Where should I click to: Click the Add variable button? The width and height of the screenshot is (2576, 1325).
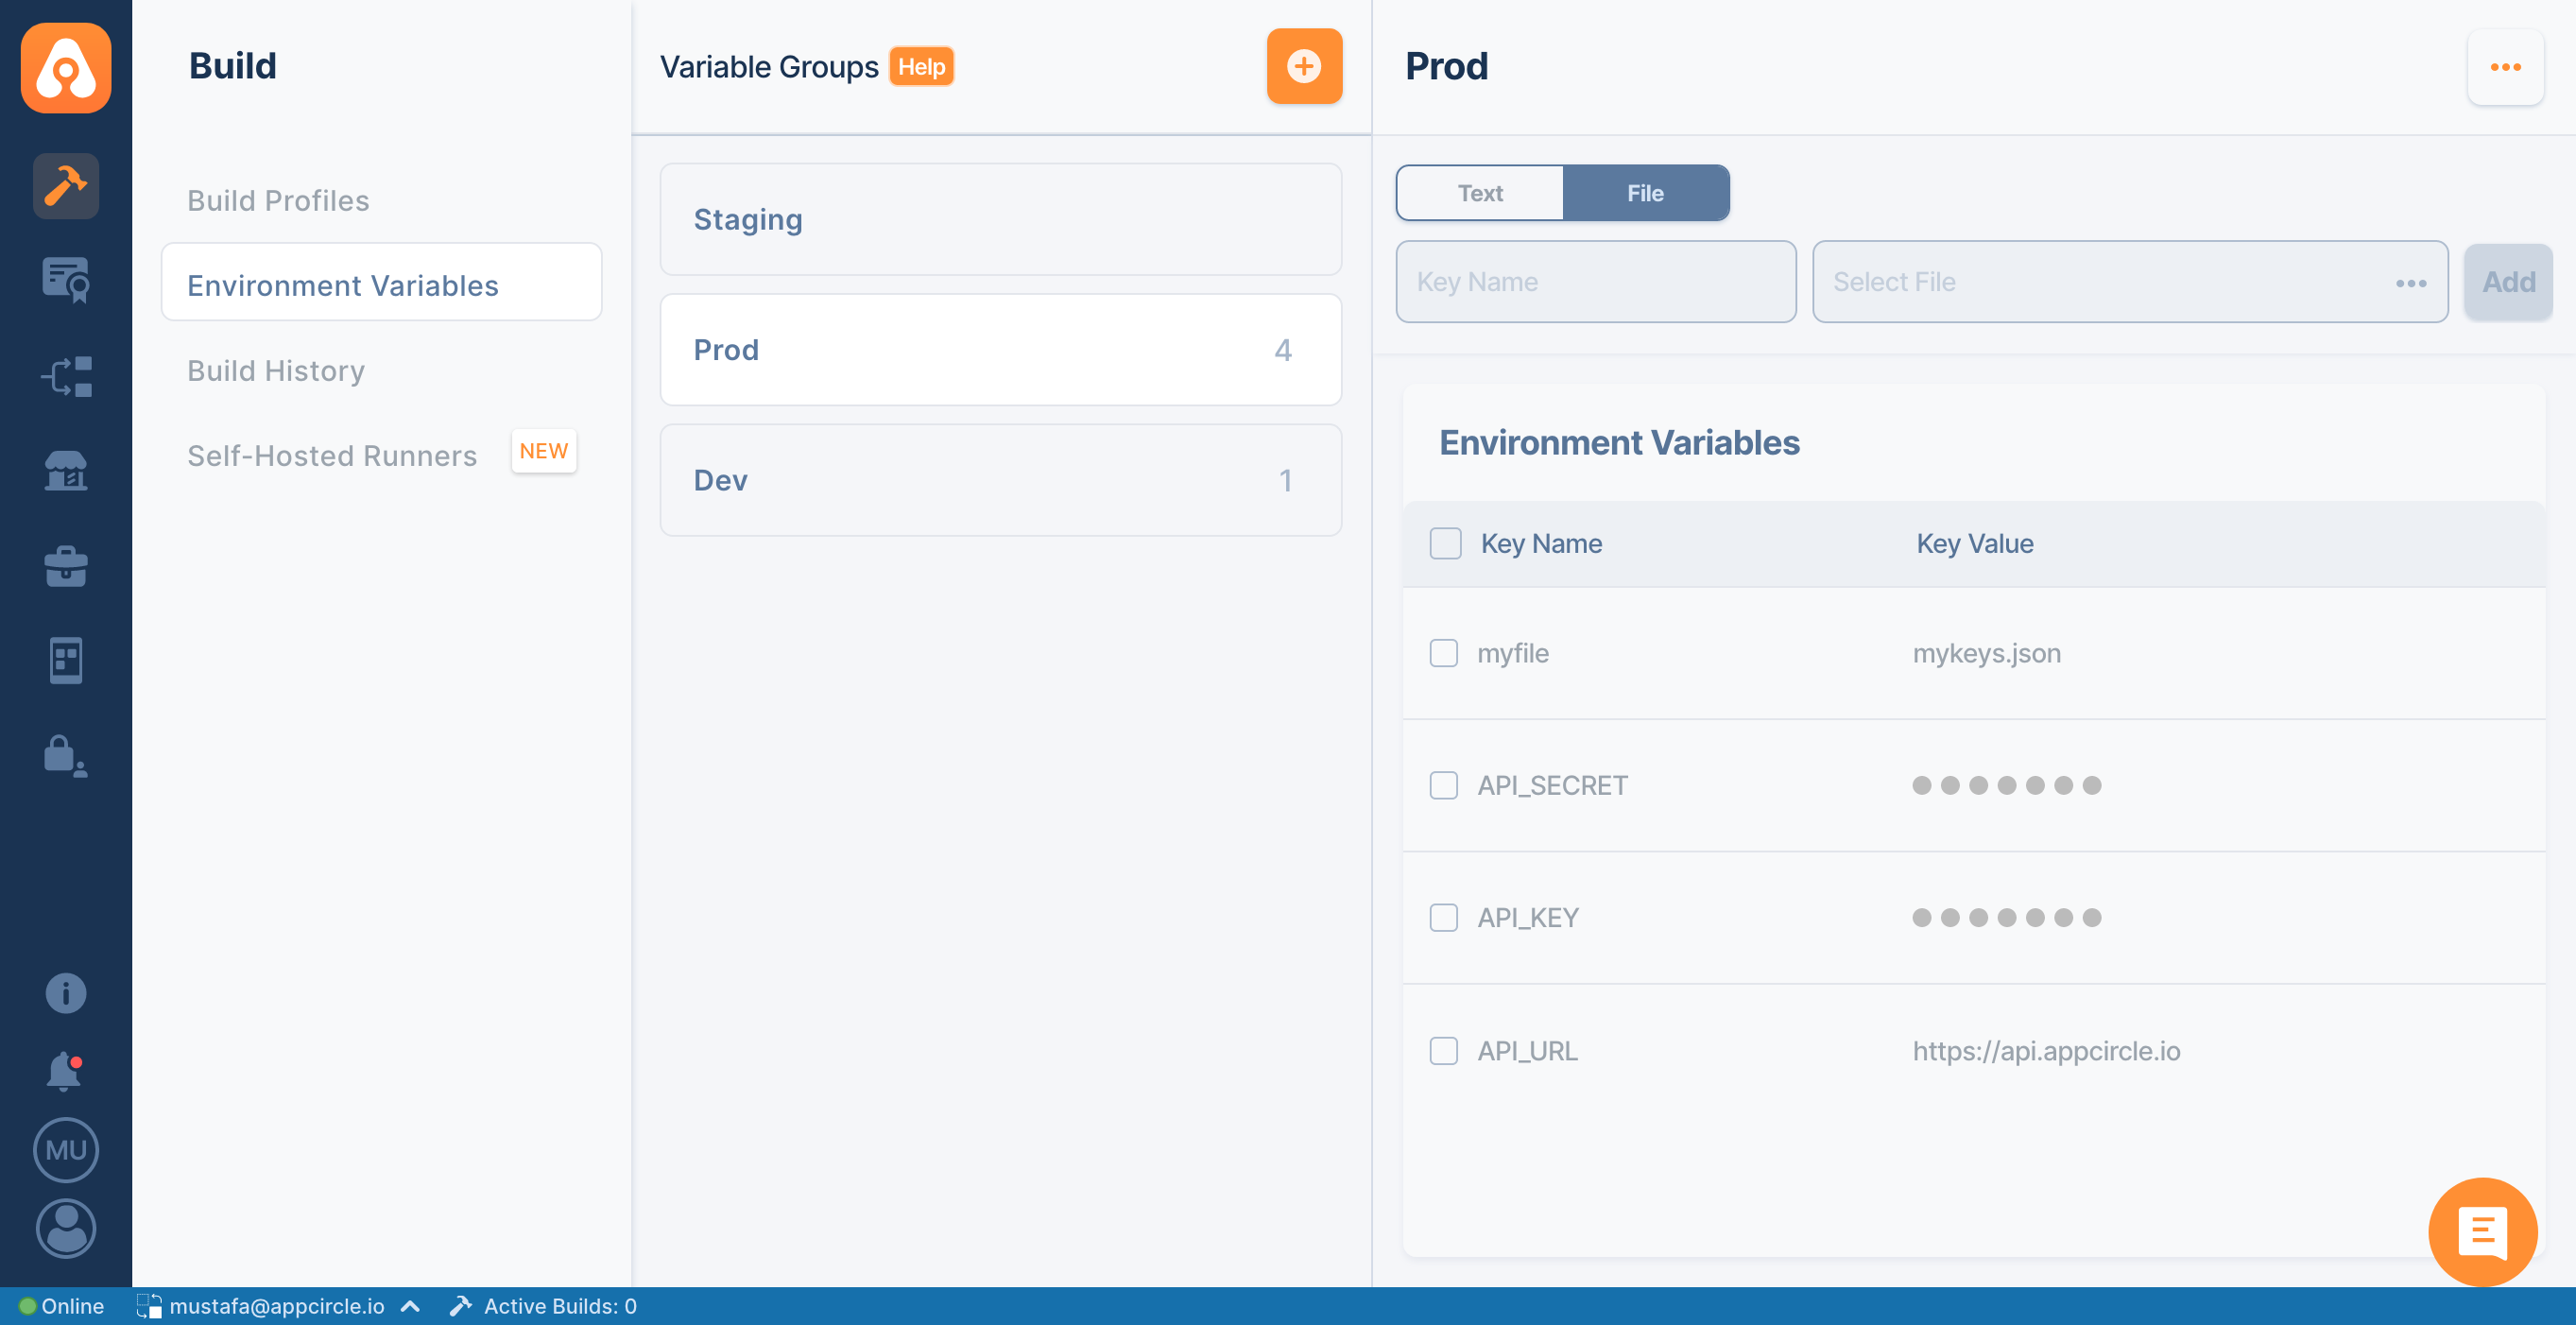coord(2507,282)
